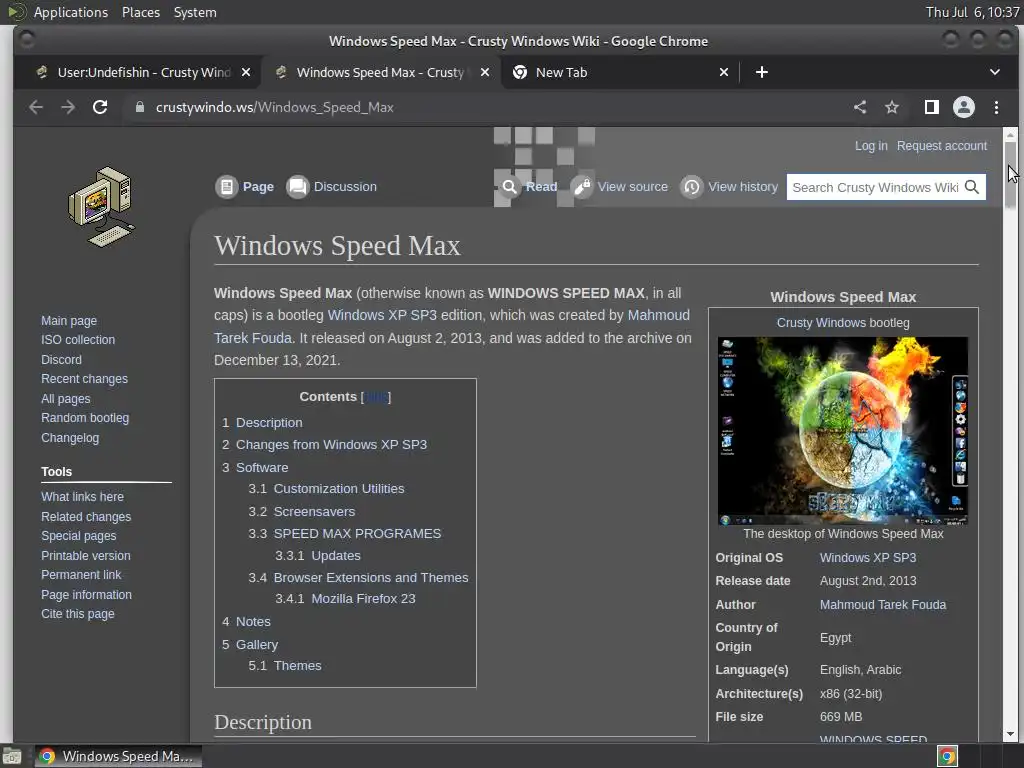Image resolution: width=1024 pixels, height=768 pixels.
Task: Close the New Tab tab
Action: point(724,72)
